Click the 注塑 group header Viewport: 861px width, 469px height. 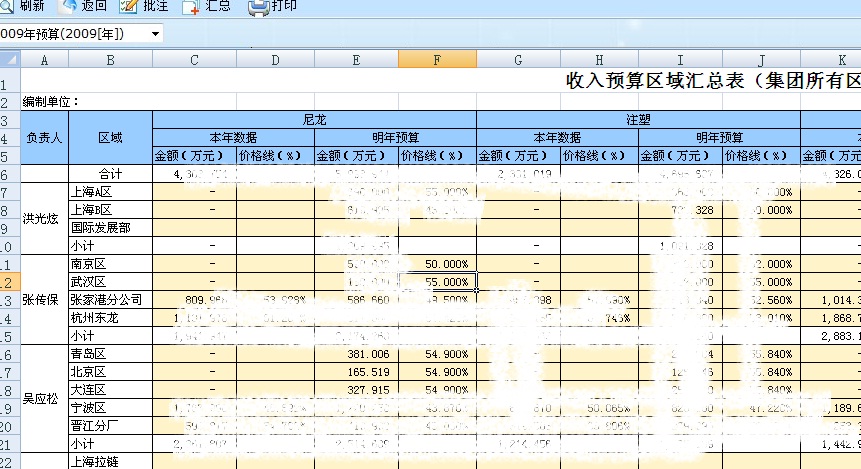638,120
